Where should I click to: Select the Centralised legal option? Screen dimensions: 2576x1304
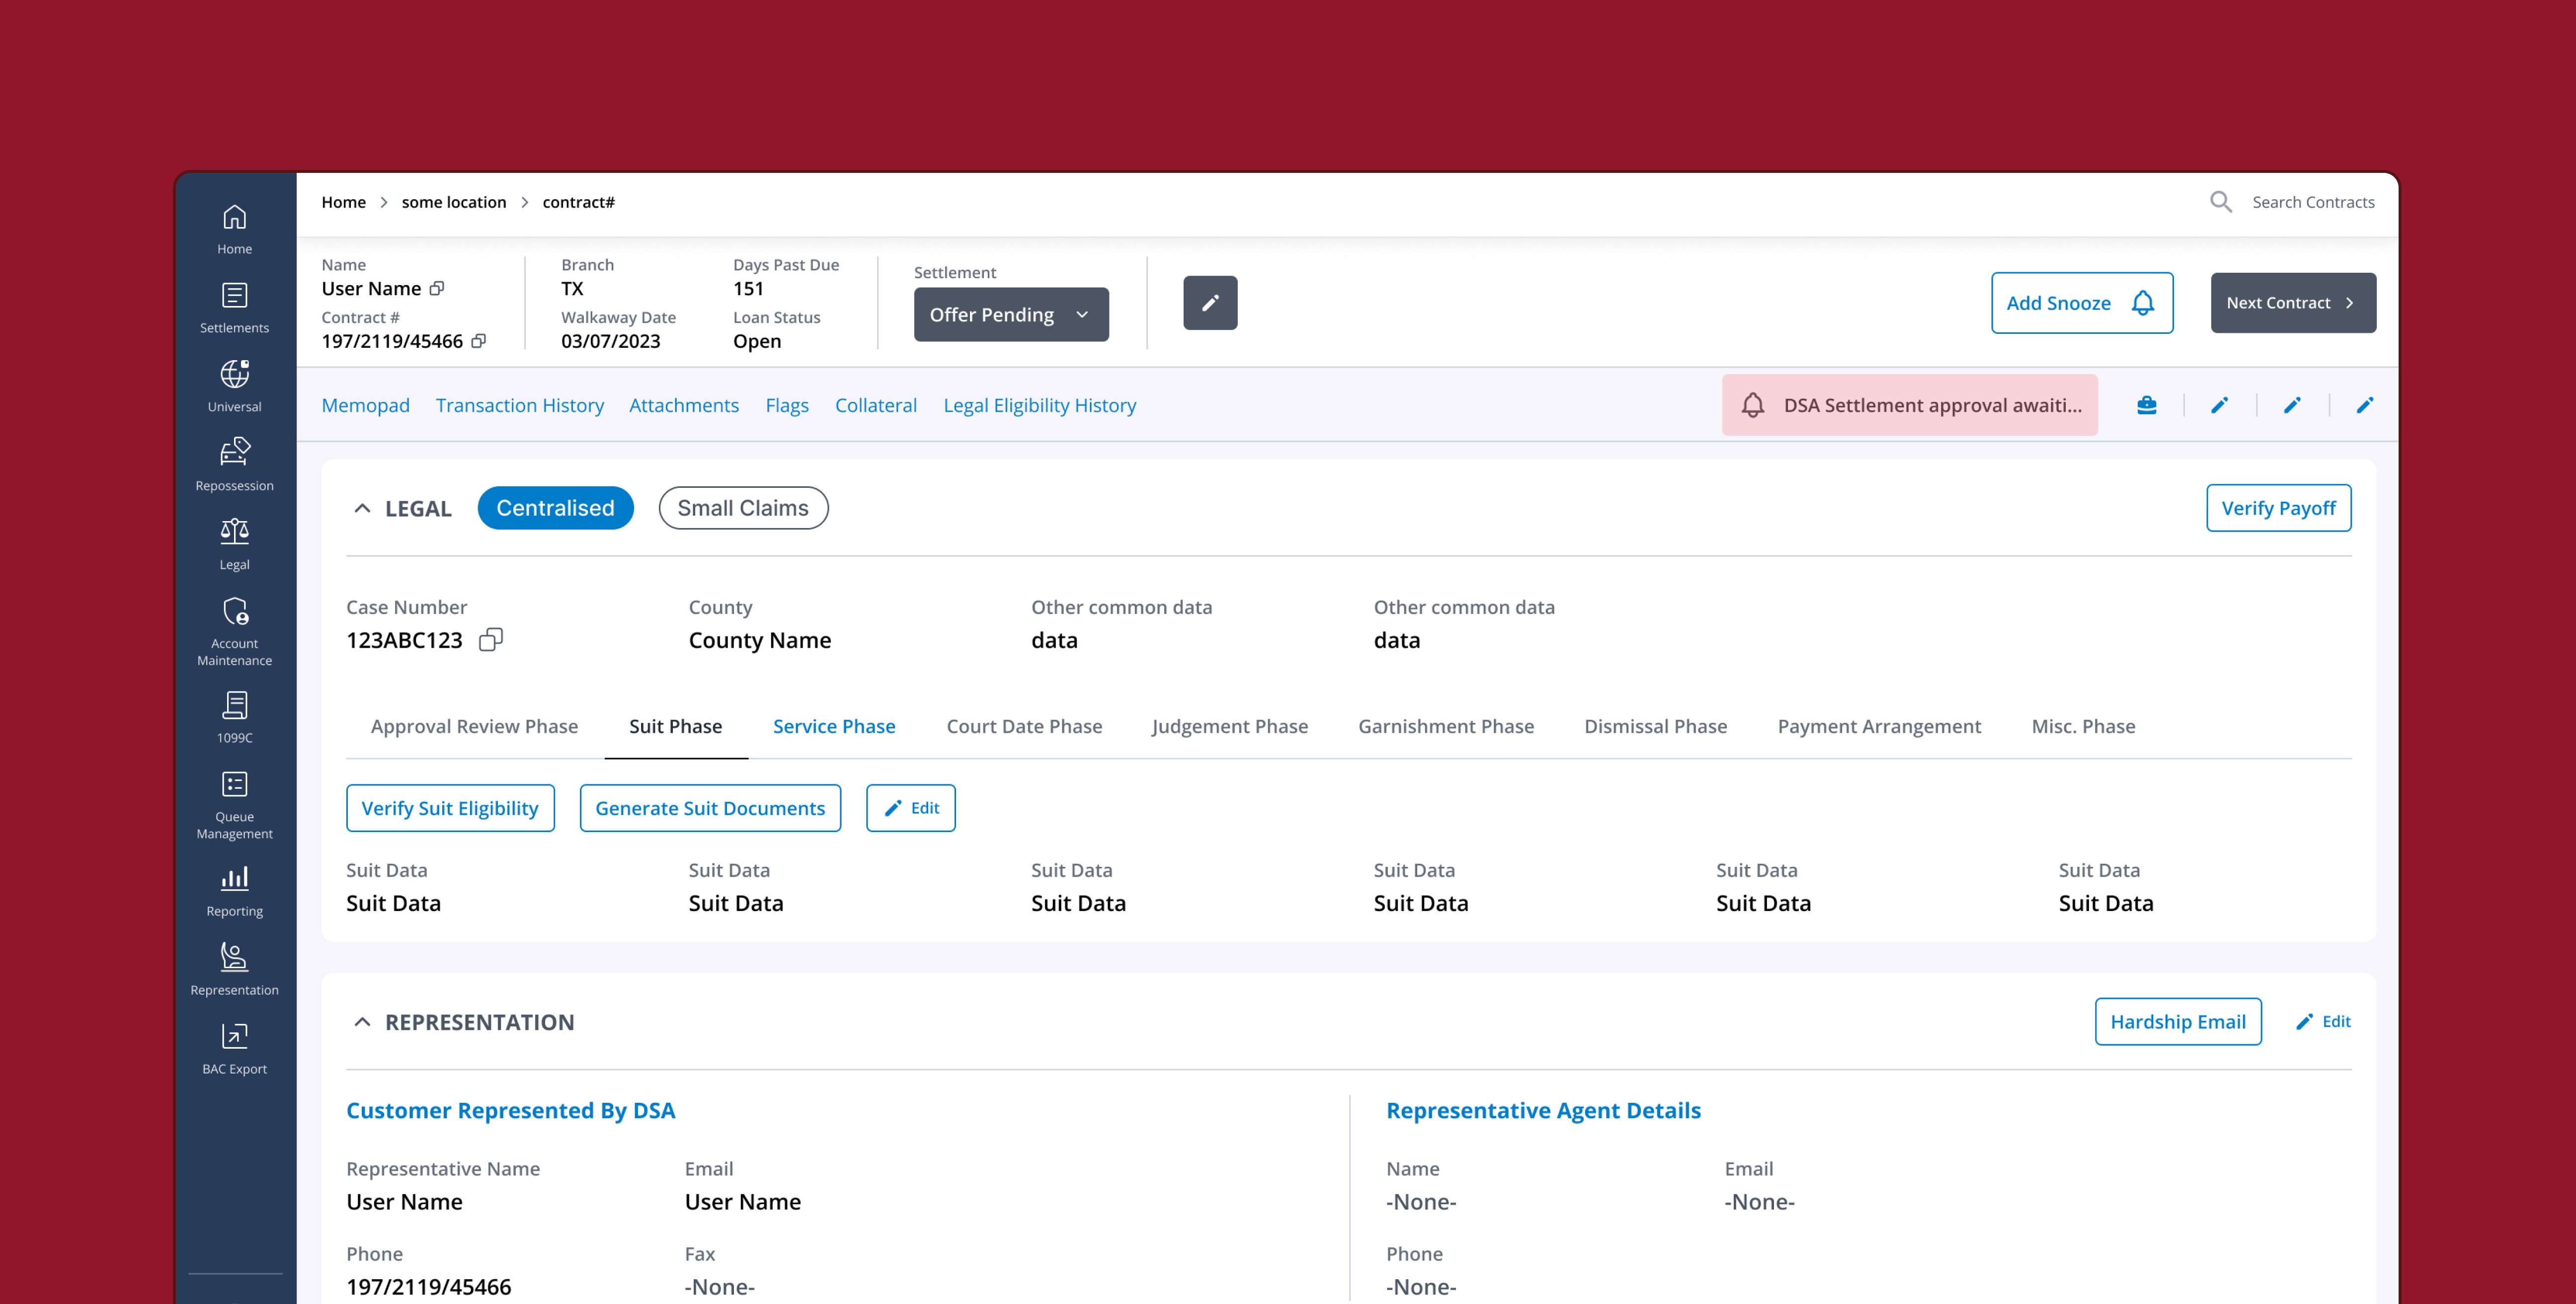(x=555, y=507)
